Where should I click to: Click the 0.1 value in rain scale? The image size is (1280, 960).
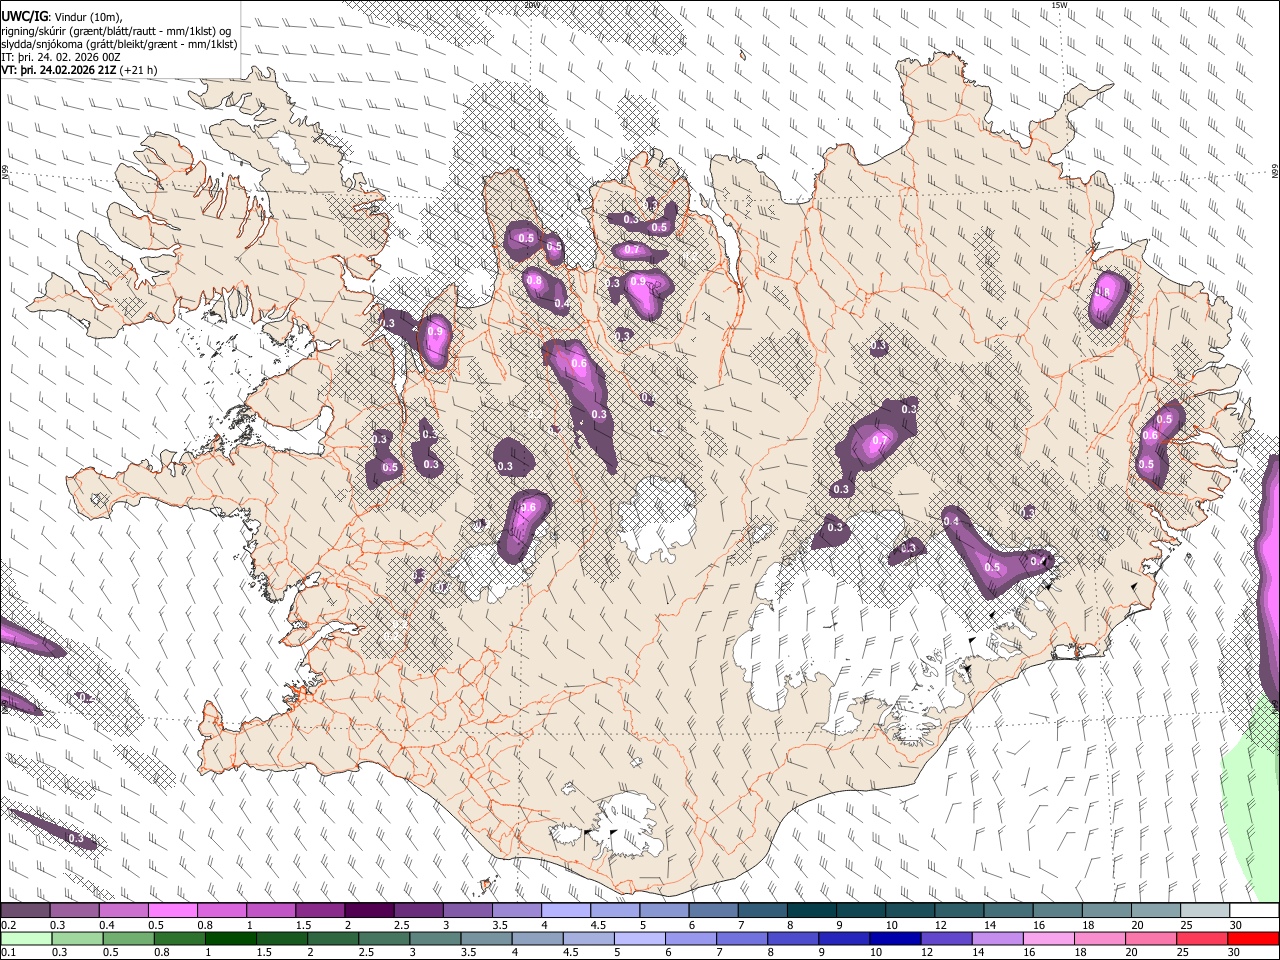[8, 952]
